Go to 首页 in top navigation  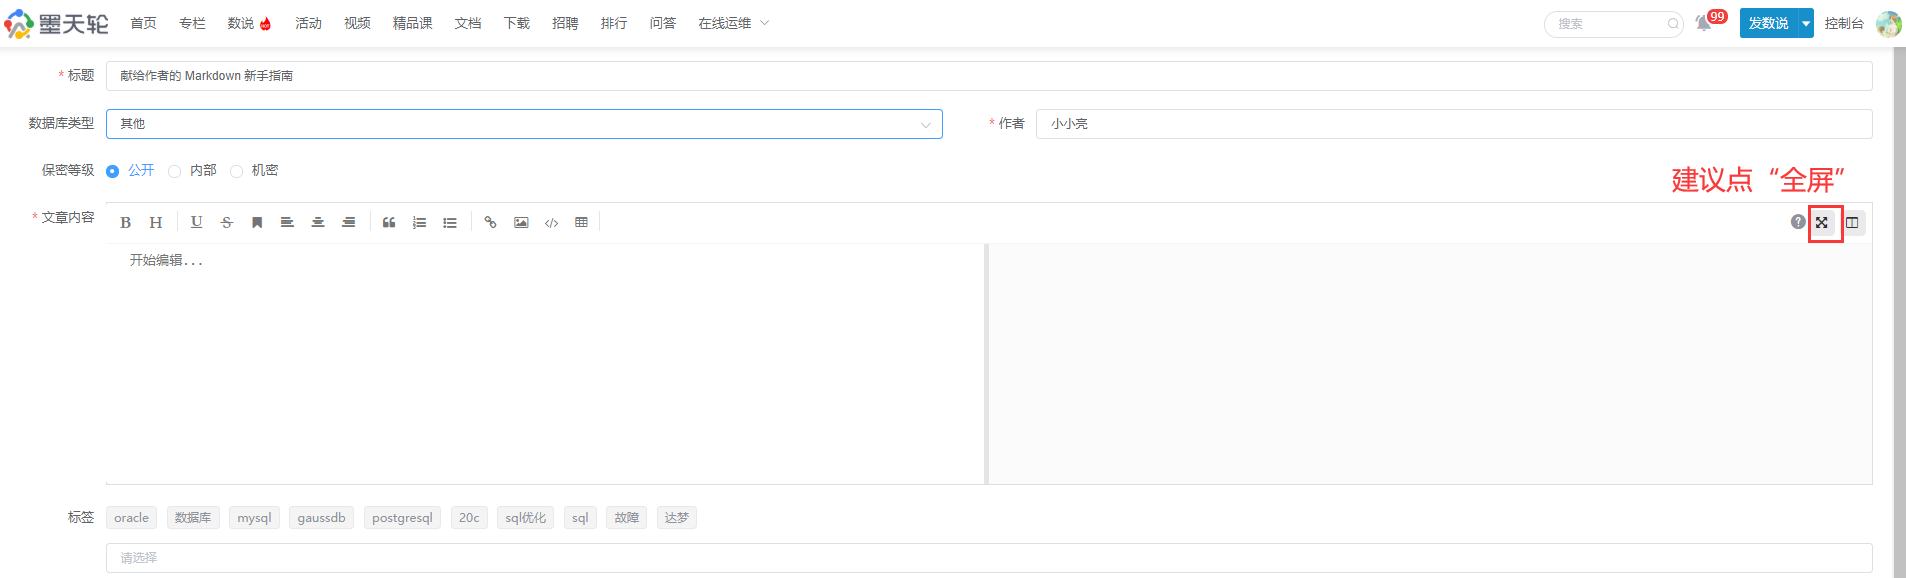pos(143,23)
